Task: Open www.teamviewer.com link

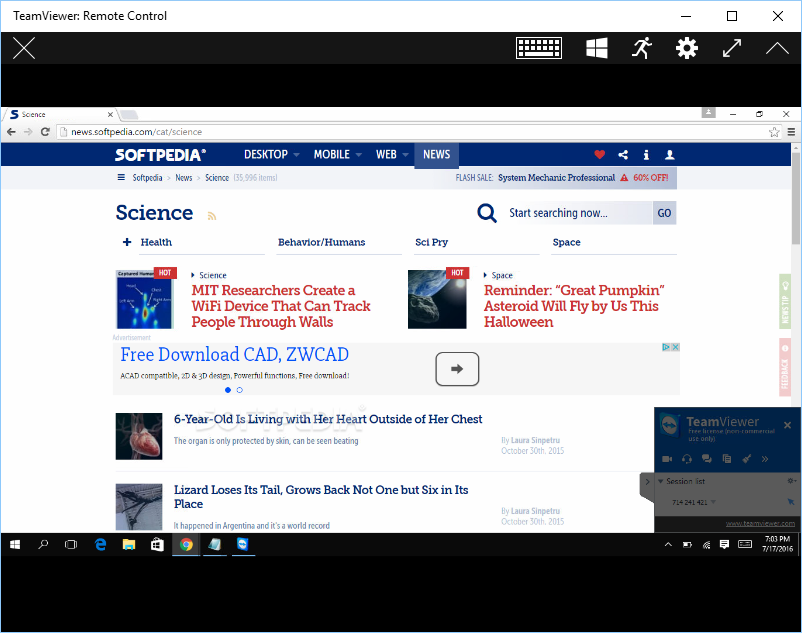Action: pyautogui.click(x=760, y=523)
